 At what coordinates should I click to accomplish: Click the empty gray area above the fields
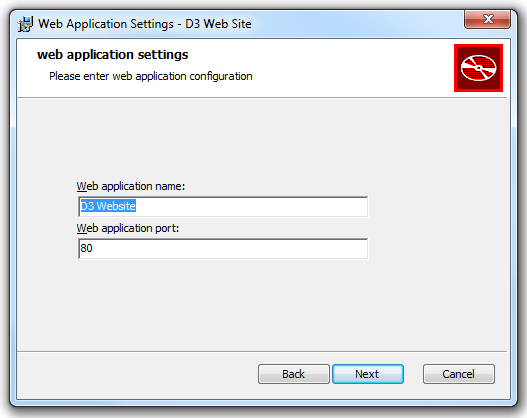[261, 138]
